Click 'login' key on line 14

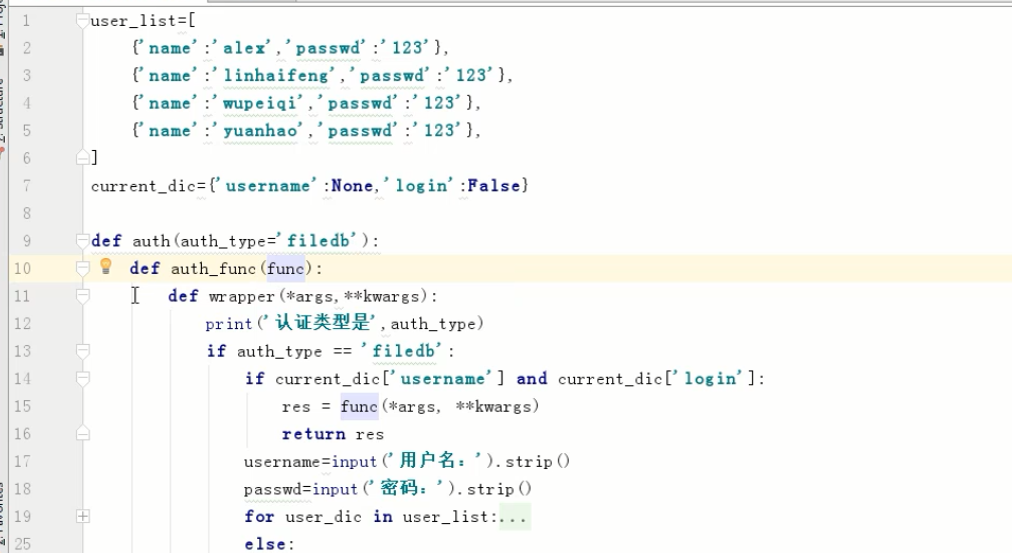click(709, 379)
